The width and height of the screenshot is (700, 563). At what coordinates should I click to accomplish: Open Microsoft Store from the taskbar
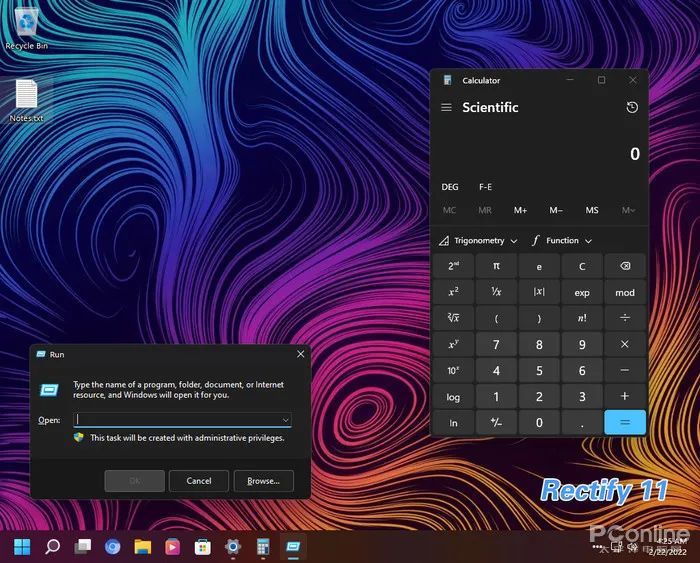pyautogui.click(x=202, y=546)
